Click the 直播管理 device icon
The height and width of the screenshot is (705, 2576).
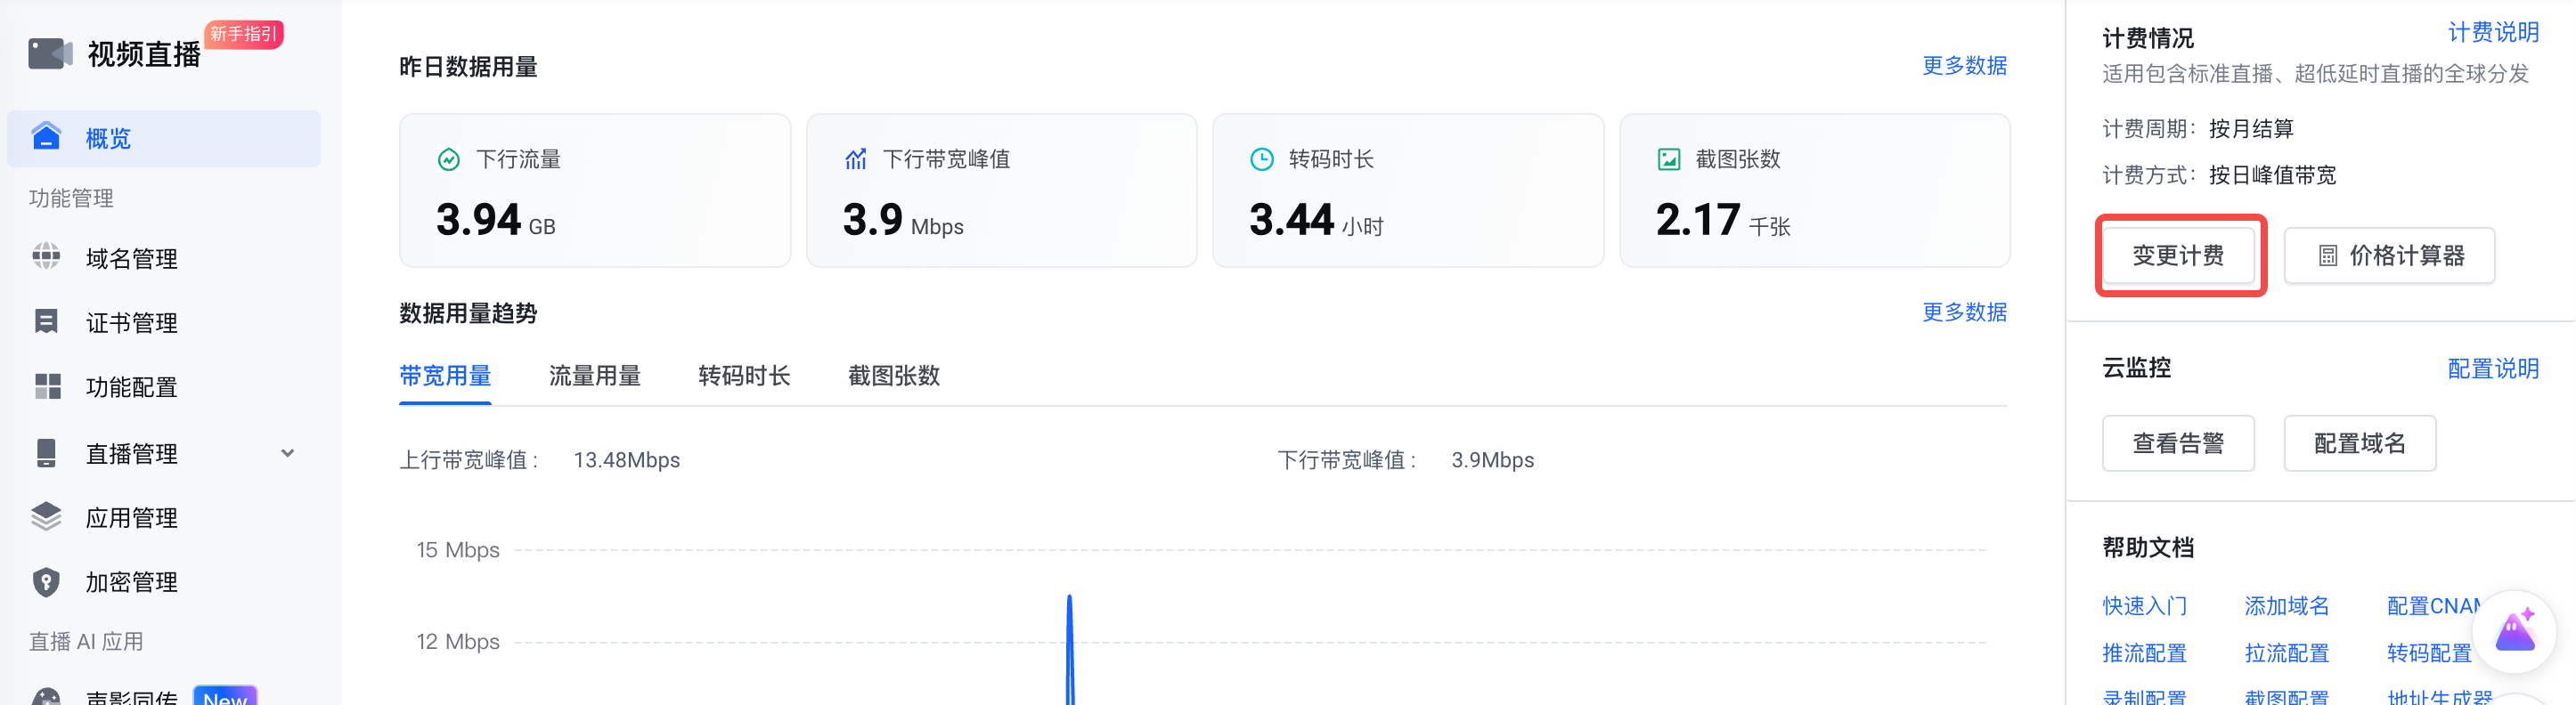pos(46,453)
